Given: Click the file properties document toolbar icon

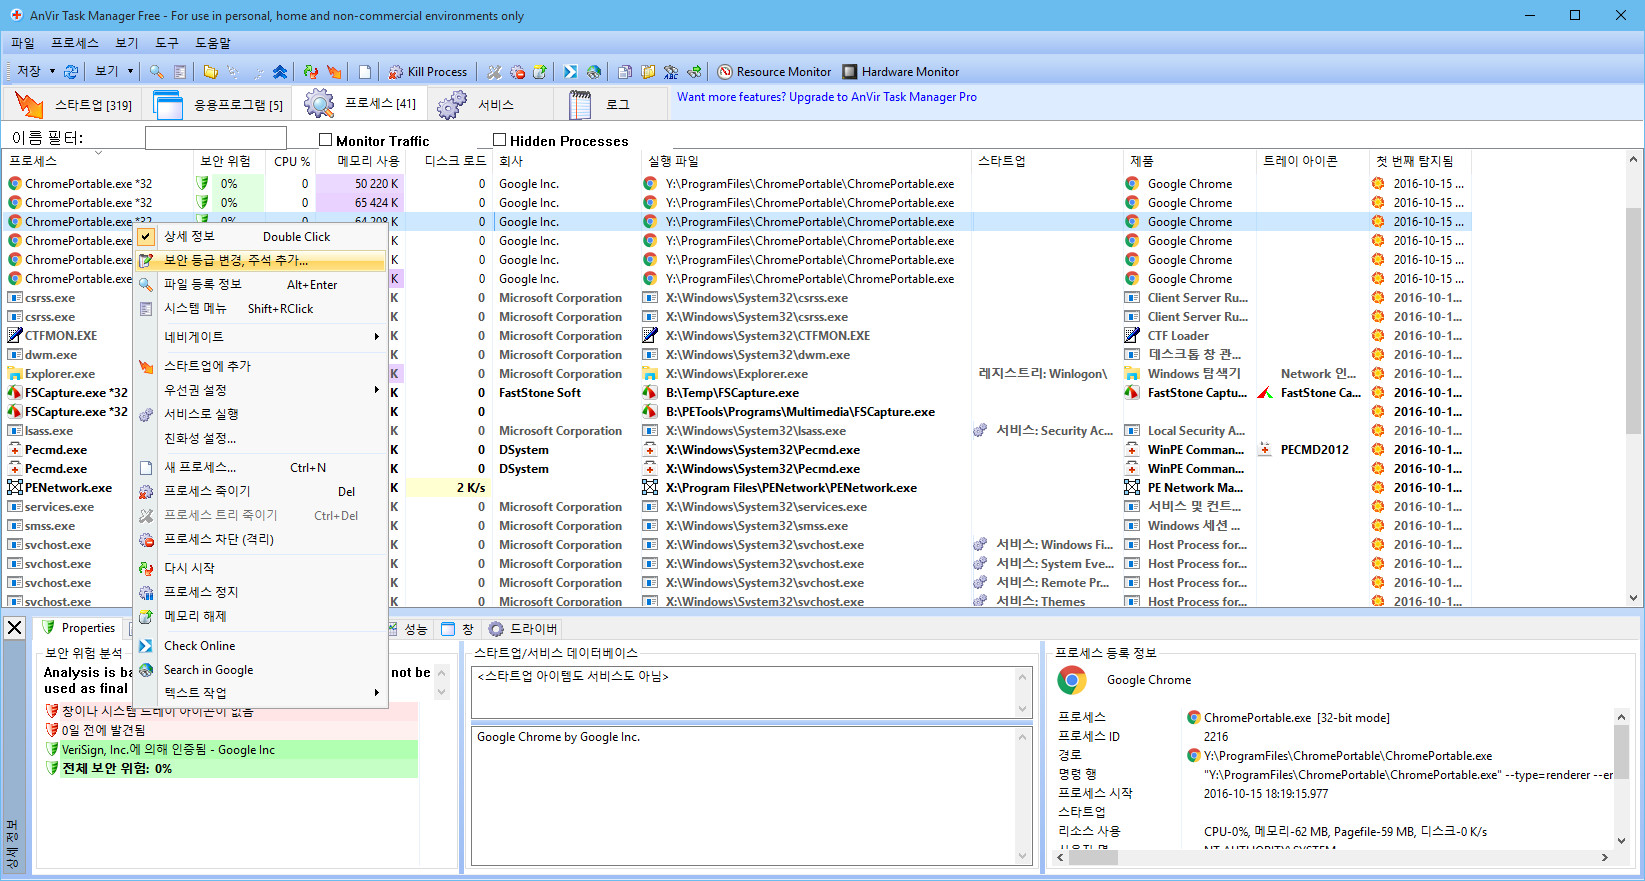Looking at the screenshot, I should (180, 72).
